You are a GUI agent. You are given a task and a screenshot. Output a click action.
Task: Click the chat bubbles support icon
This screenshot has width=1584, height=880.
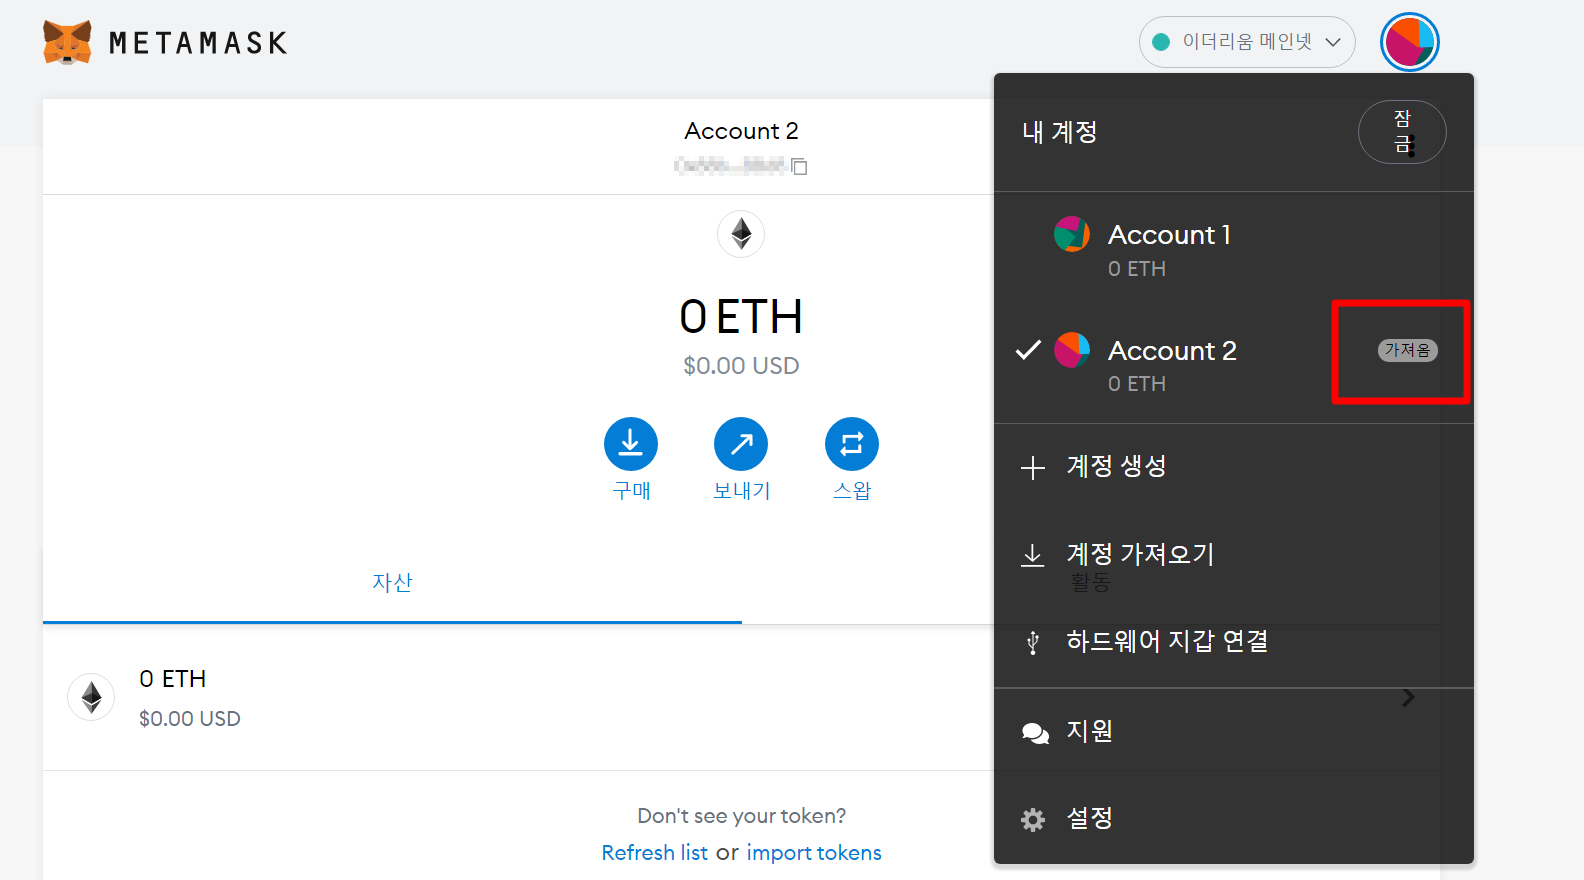[x=1035, y=733]
